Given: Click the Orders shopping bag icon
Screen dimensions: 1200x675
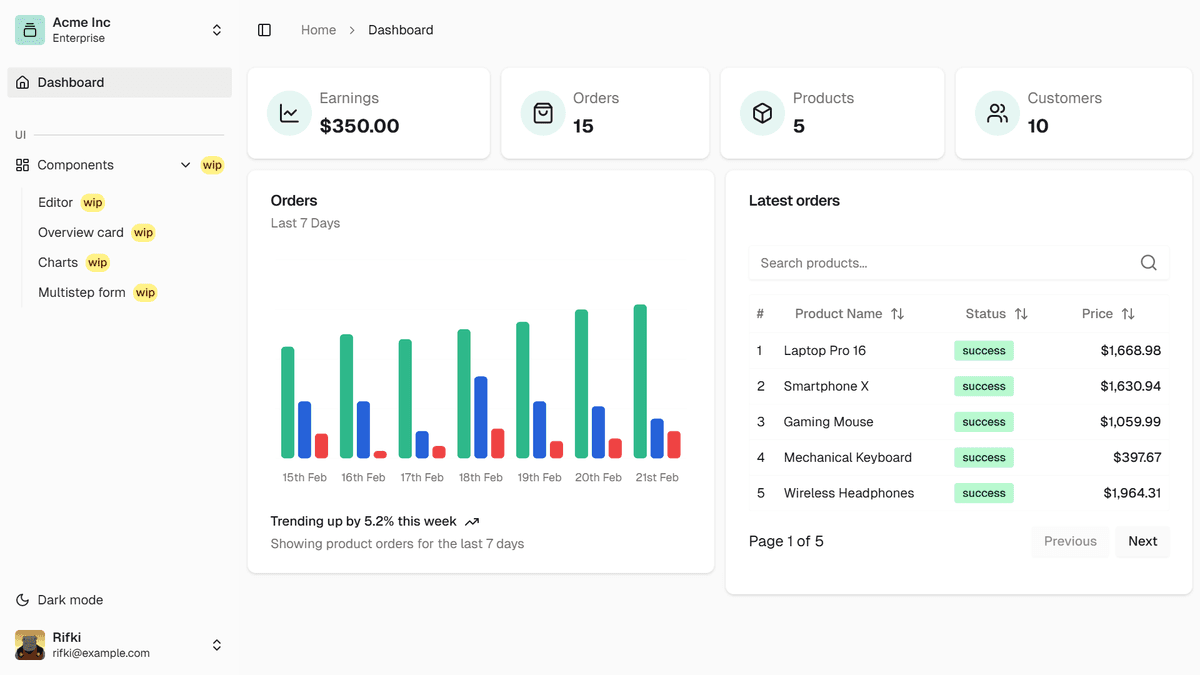Looking at the screenshot, I should click(x=543, y=113).
